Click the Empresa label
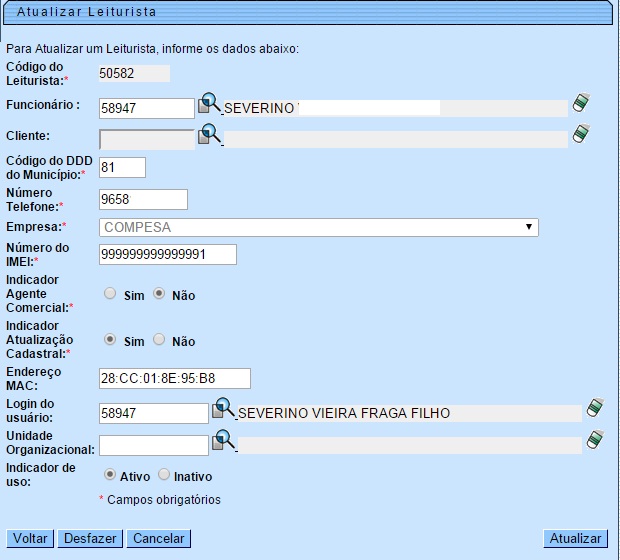Viewport: 620px width, 560px height. point(34,227)
